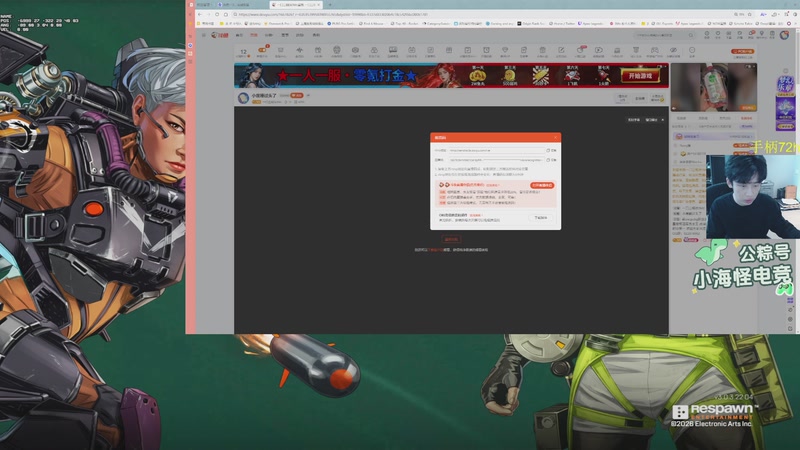Screen dimensions: 800x450
Task: Click the trash bin toolbar icon
Action: coord(542,51)
